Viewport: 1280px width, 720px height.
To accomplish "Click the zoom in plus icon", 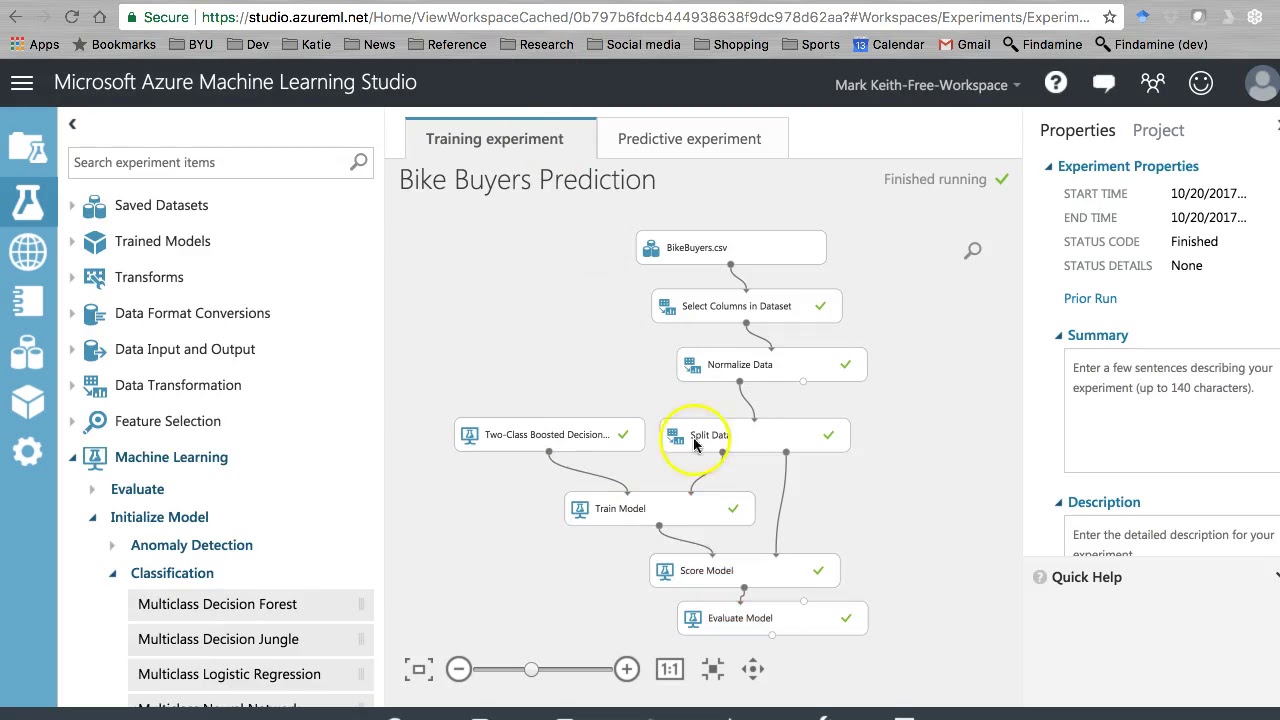I will 627,669.
